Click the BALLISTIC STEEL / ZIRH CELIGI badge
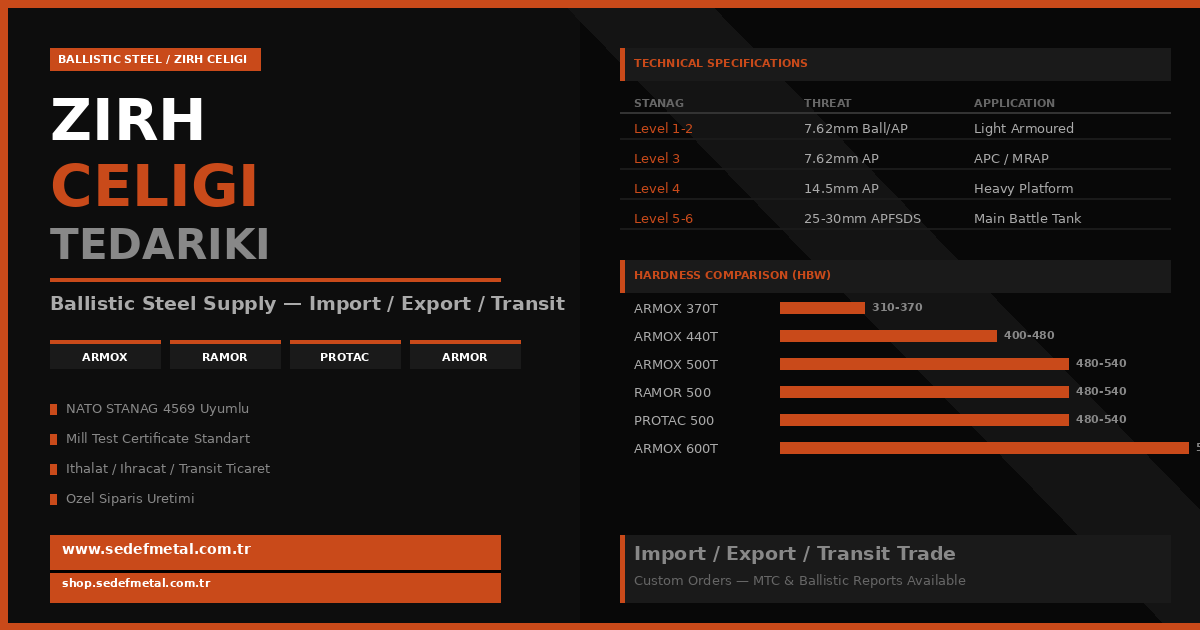 (155, 59)
